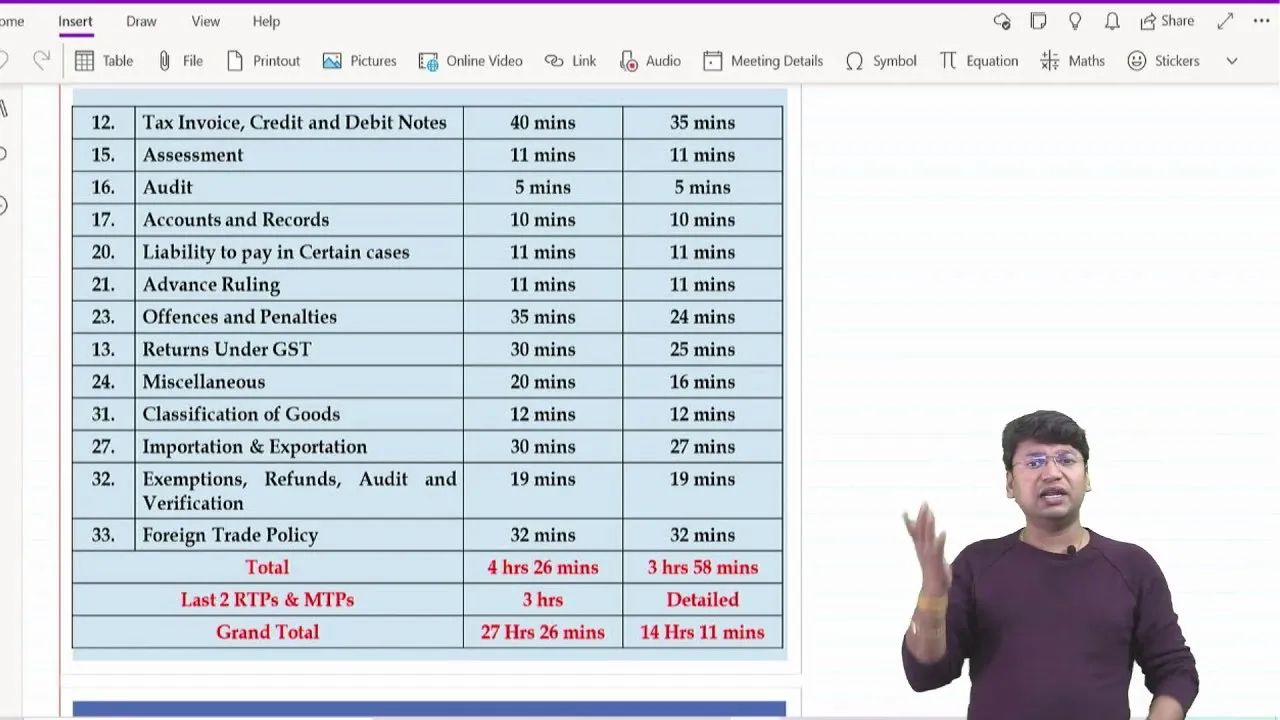The image size is (1280, 720).
Task: Open the sync status cloud icon
Action: tap(1002, 21)
